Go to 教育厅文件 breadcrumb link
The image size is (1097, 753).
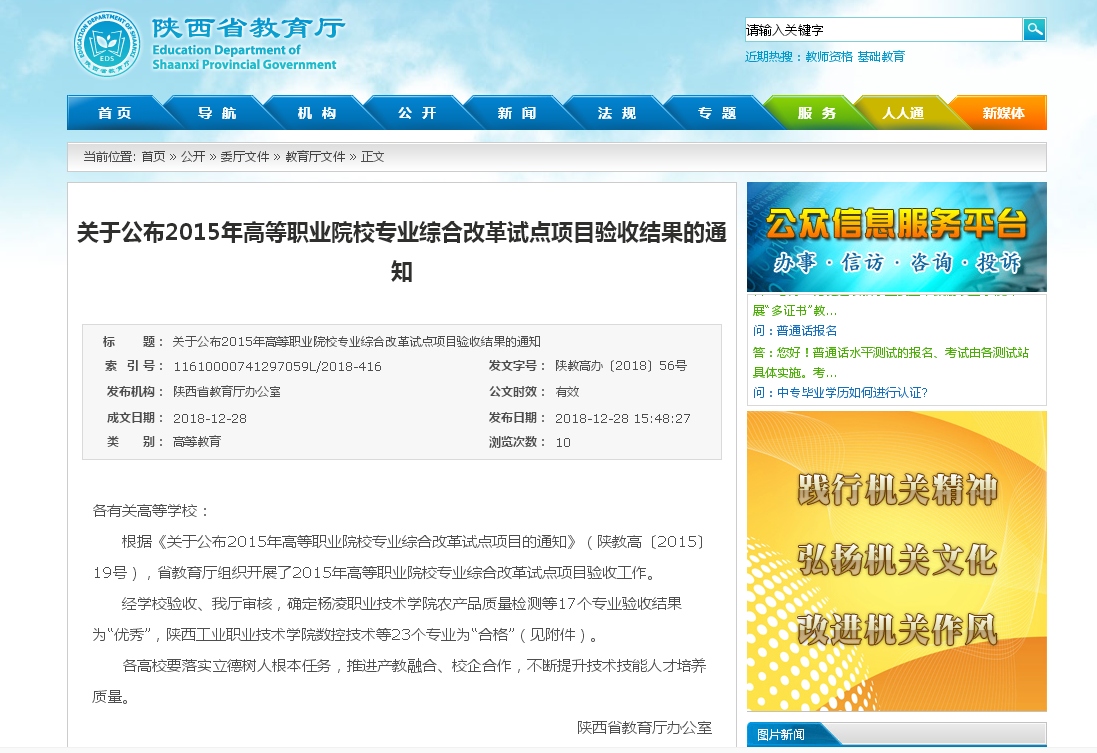point(315,157)
